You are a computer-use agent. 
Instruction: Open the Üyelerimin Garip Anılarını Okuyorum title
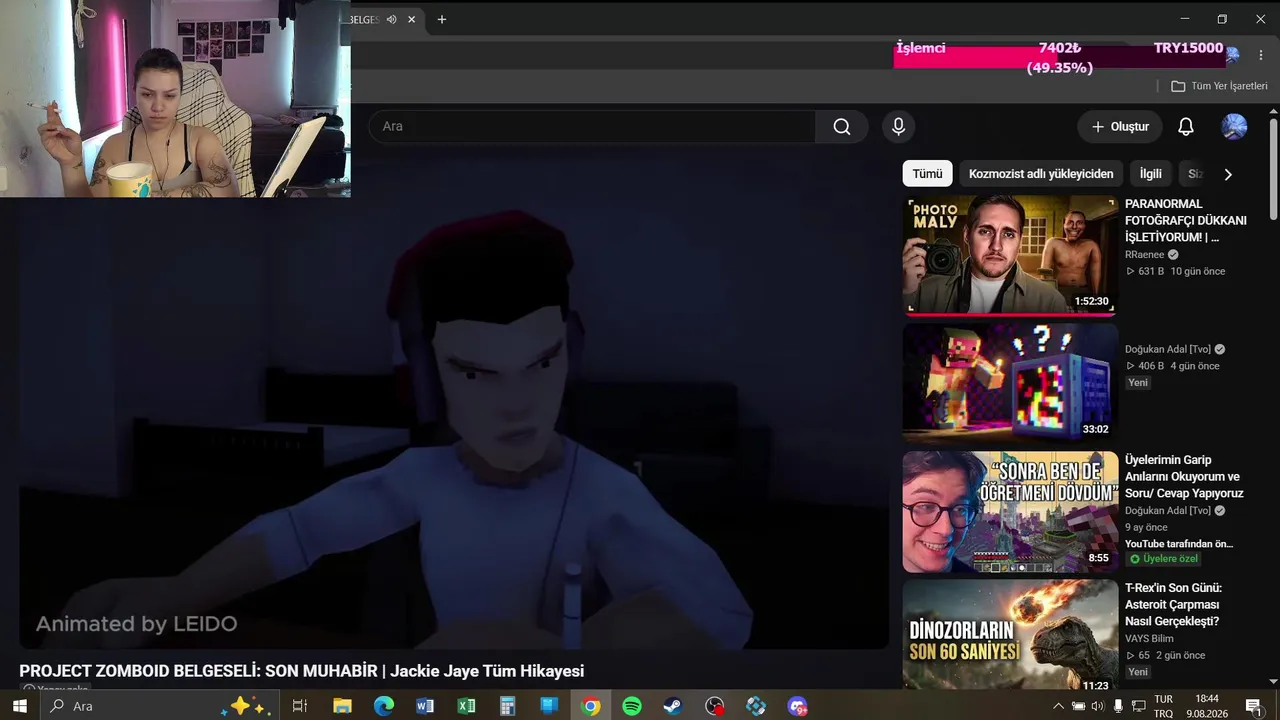pyautogui.click(x=1184, y=477)
